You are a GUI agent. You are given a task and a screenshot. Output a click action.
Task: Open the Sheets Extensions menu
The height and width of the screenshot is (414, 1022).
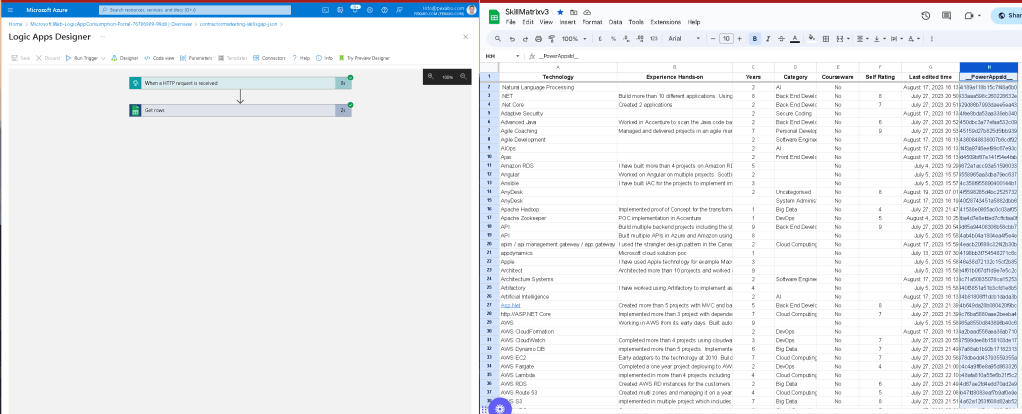[665, 22]
